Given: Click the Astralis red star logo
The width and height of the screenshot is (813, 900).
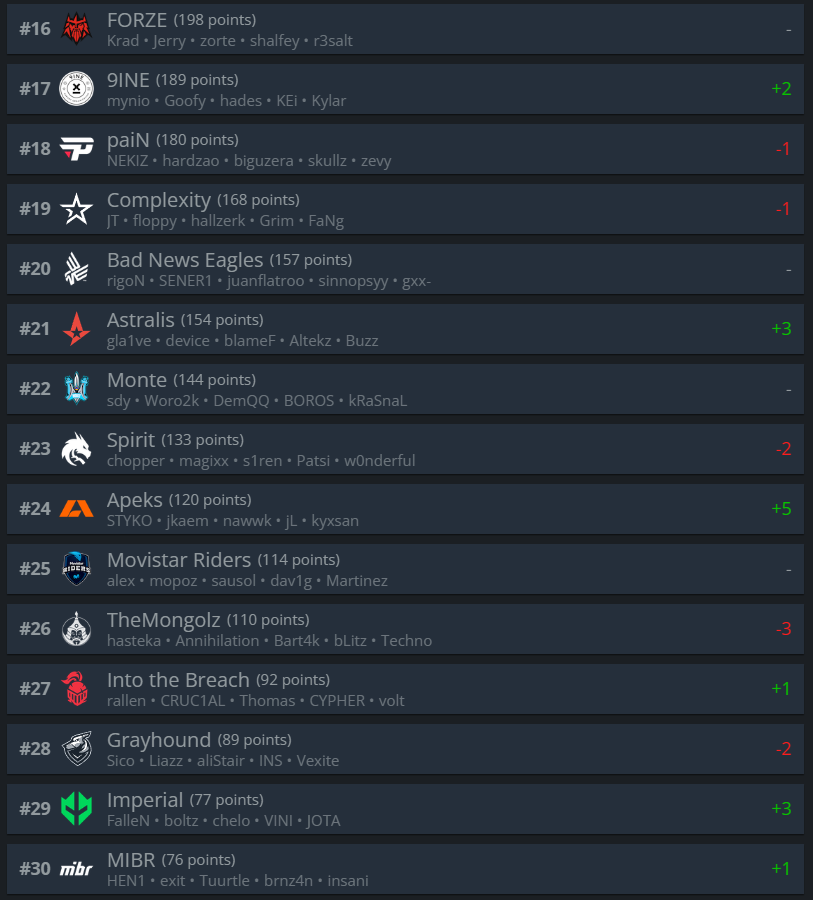Looking at the screenshot, I should tap(76, 329).
